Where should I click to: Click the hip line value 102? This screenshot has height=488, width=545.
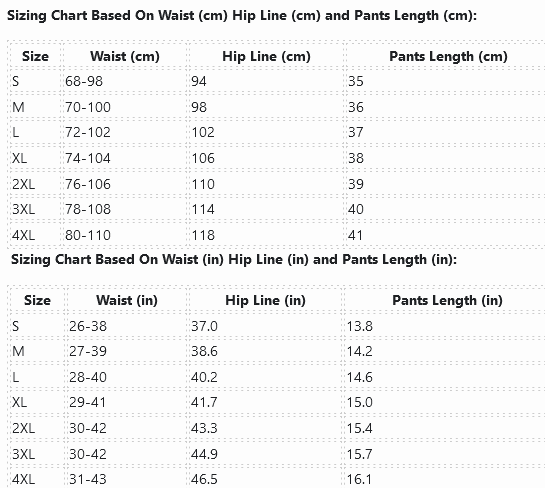pos(203,132)
